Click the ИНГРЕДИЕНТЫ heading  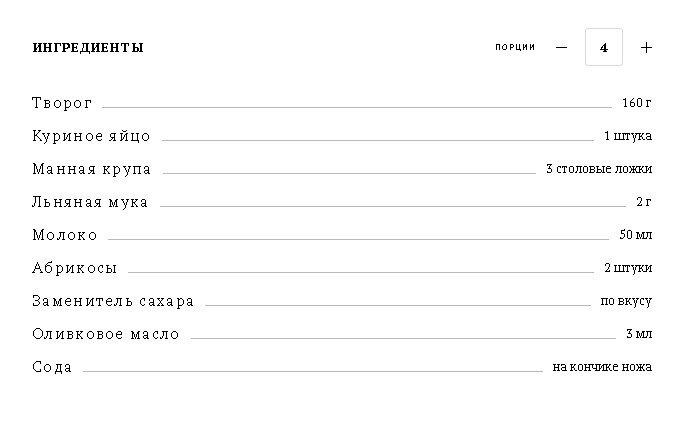88,47
